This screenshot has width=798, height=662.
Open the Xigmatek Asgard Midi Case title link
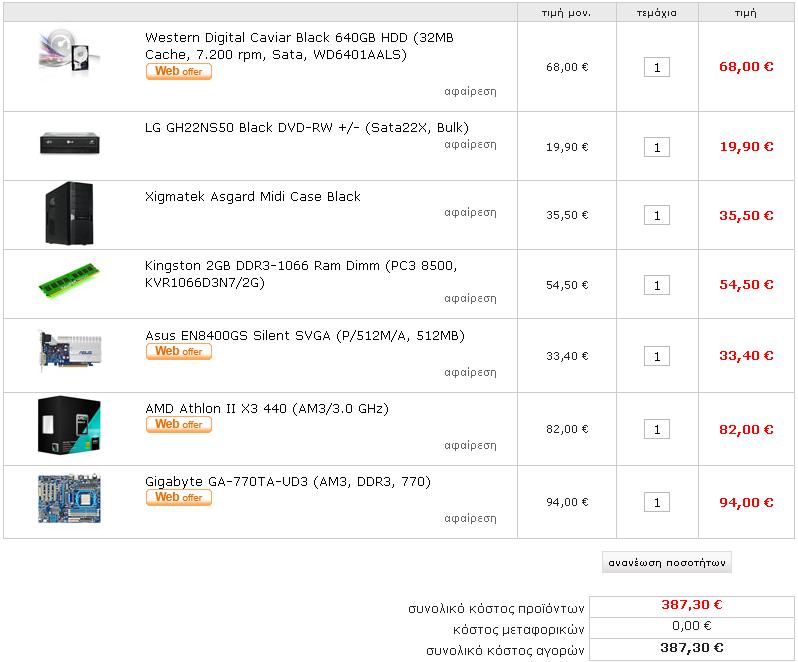tap(252, 196)
